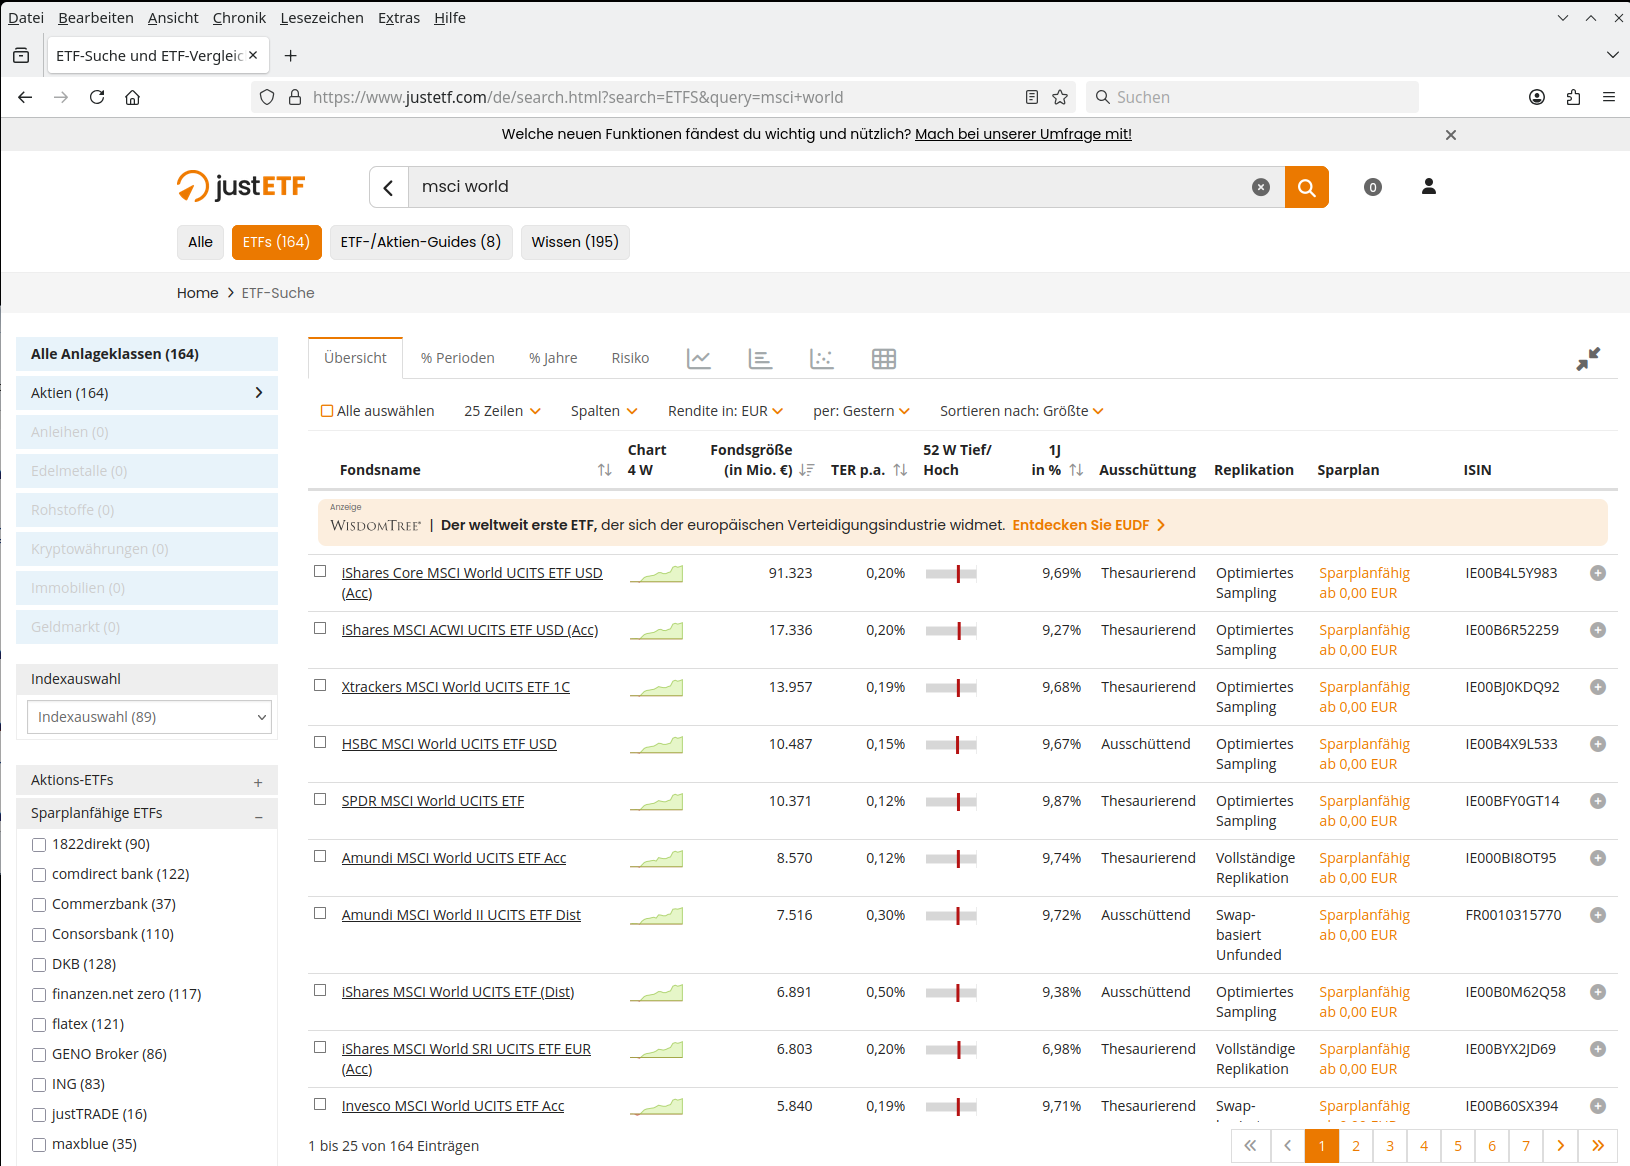Collapse the fullscreen results view icon
The height and width of the screenshot is (1166, 1630).
coord(1588,359)
